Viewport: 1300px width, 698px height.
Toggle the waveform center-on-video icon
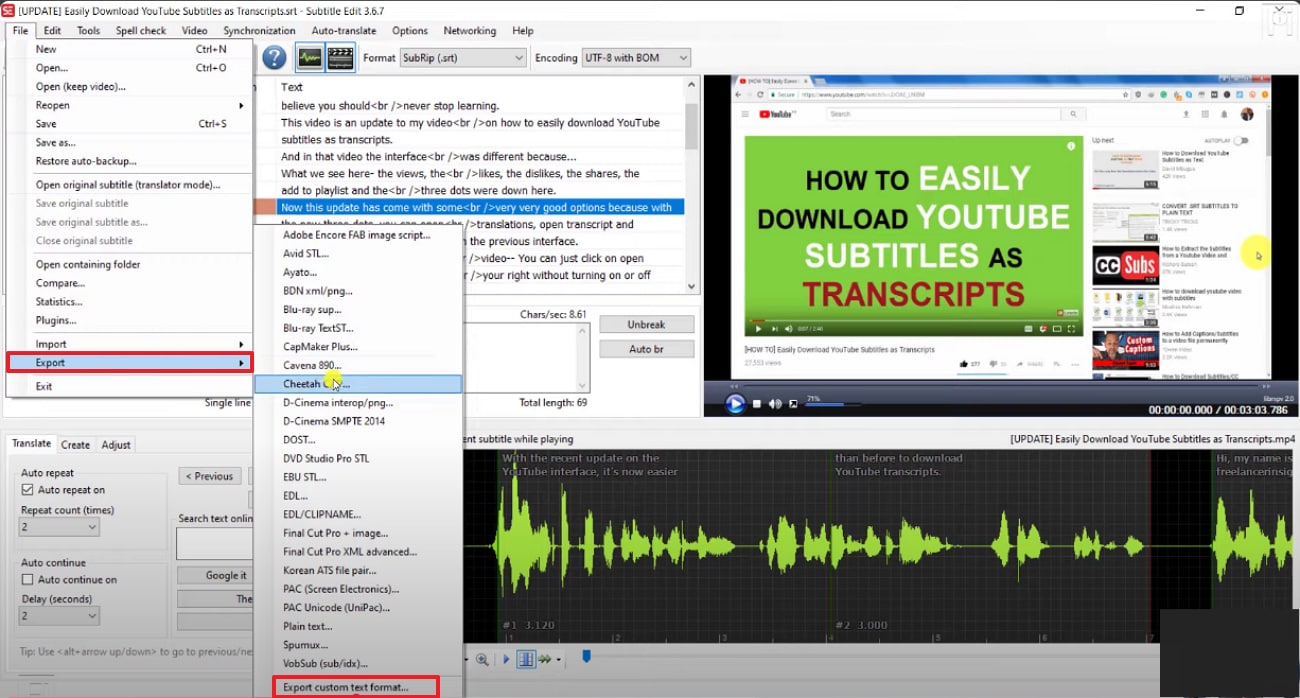[526, 659]
